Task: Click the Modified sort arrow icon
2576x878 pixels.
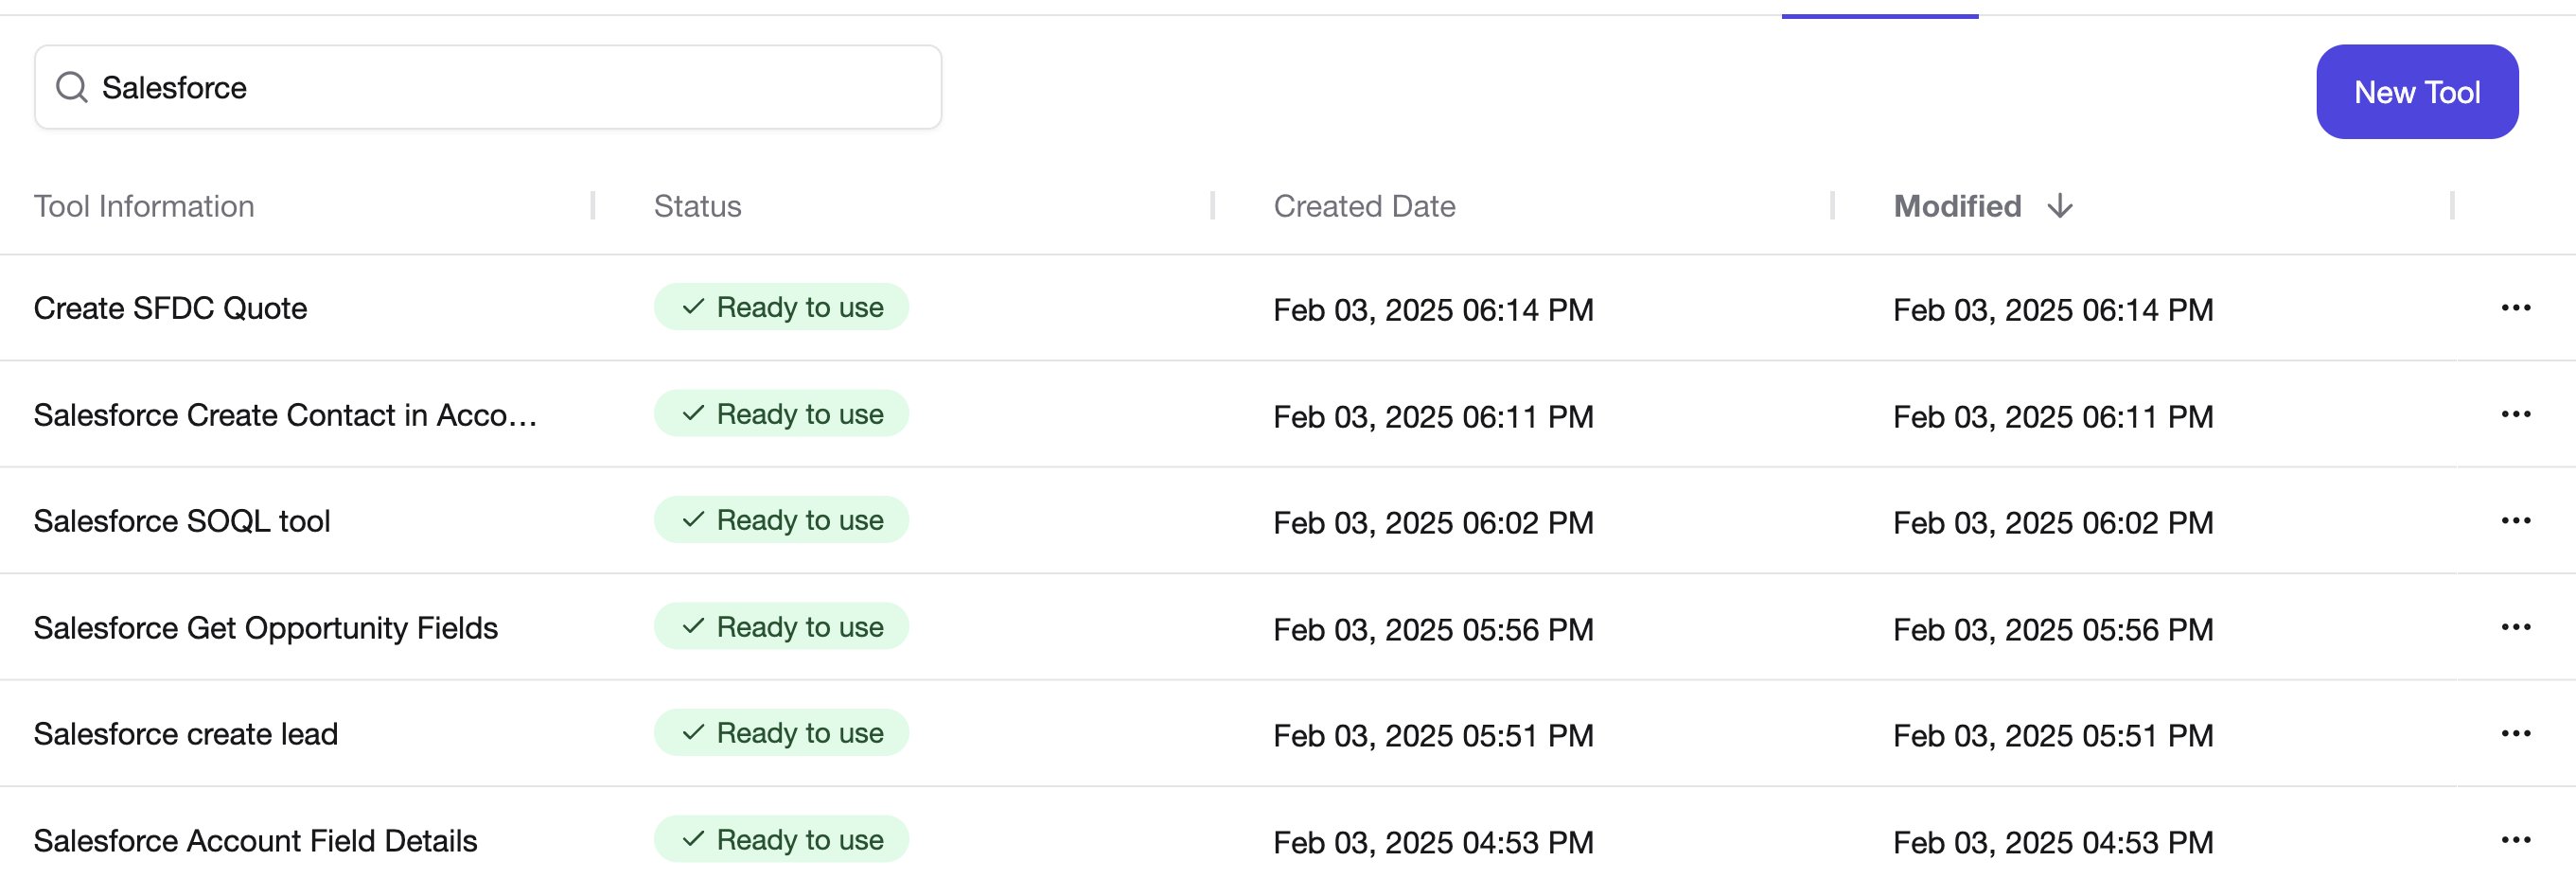Action: (2059, 206)
